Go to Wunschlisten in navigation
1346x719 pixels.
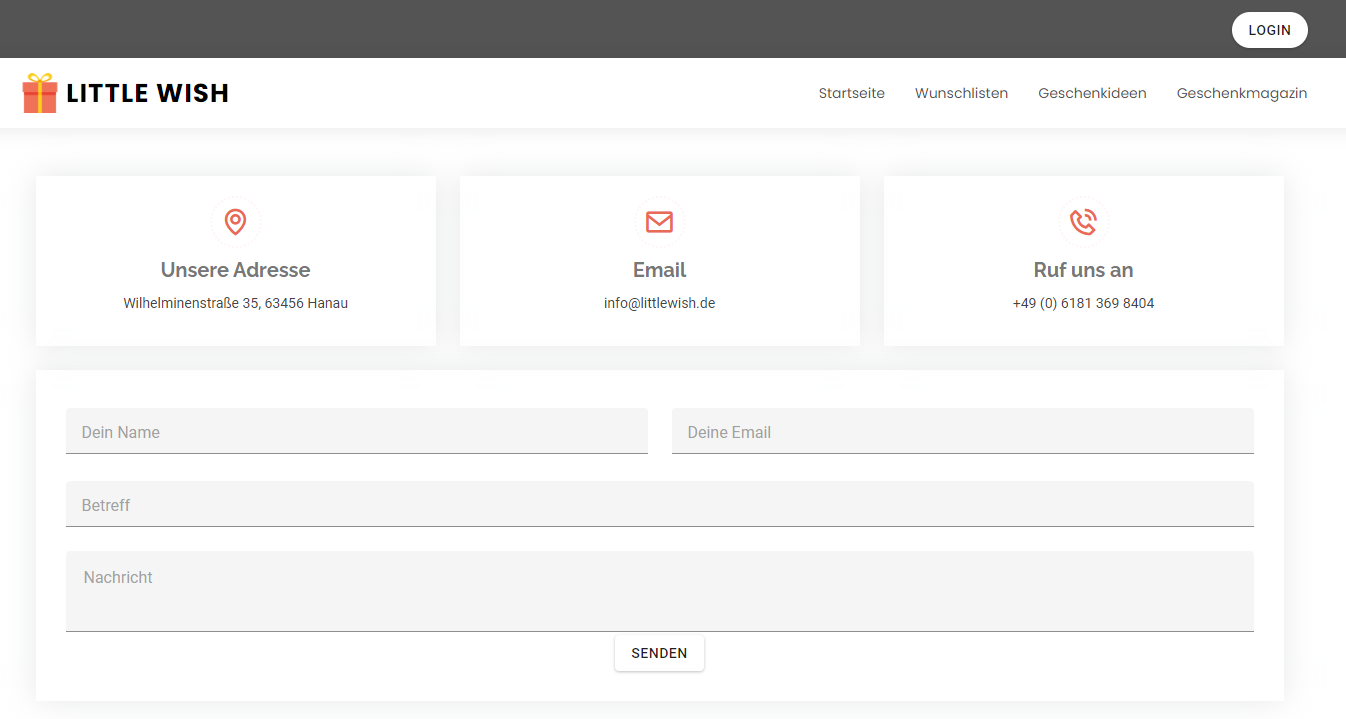(x=961, y=93)
